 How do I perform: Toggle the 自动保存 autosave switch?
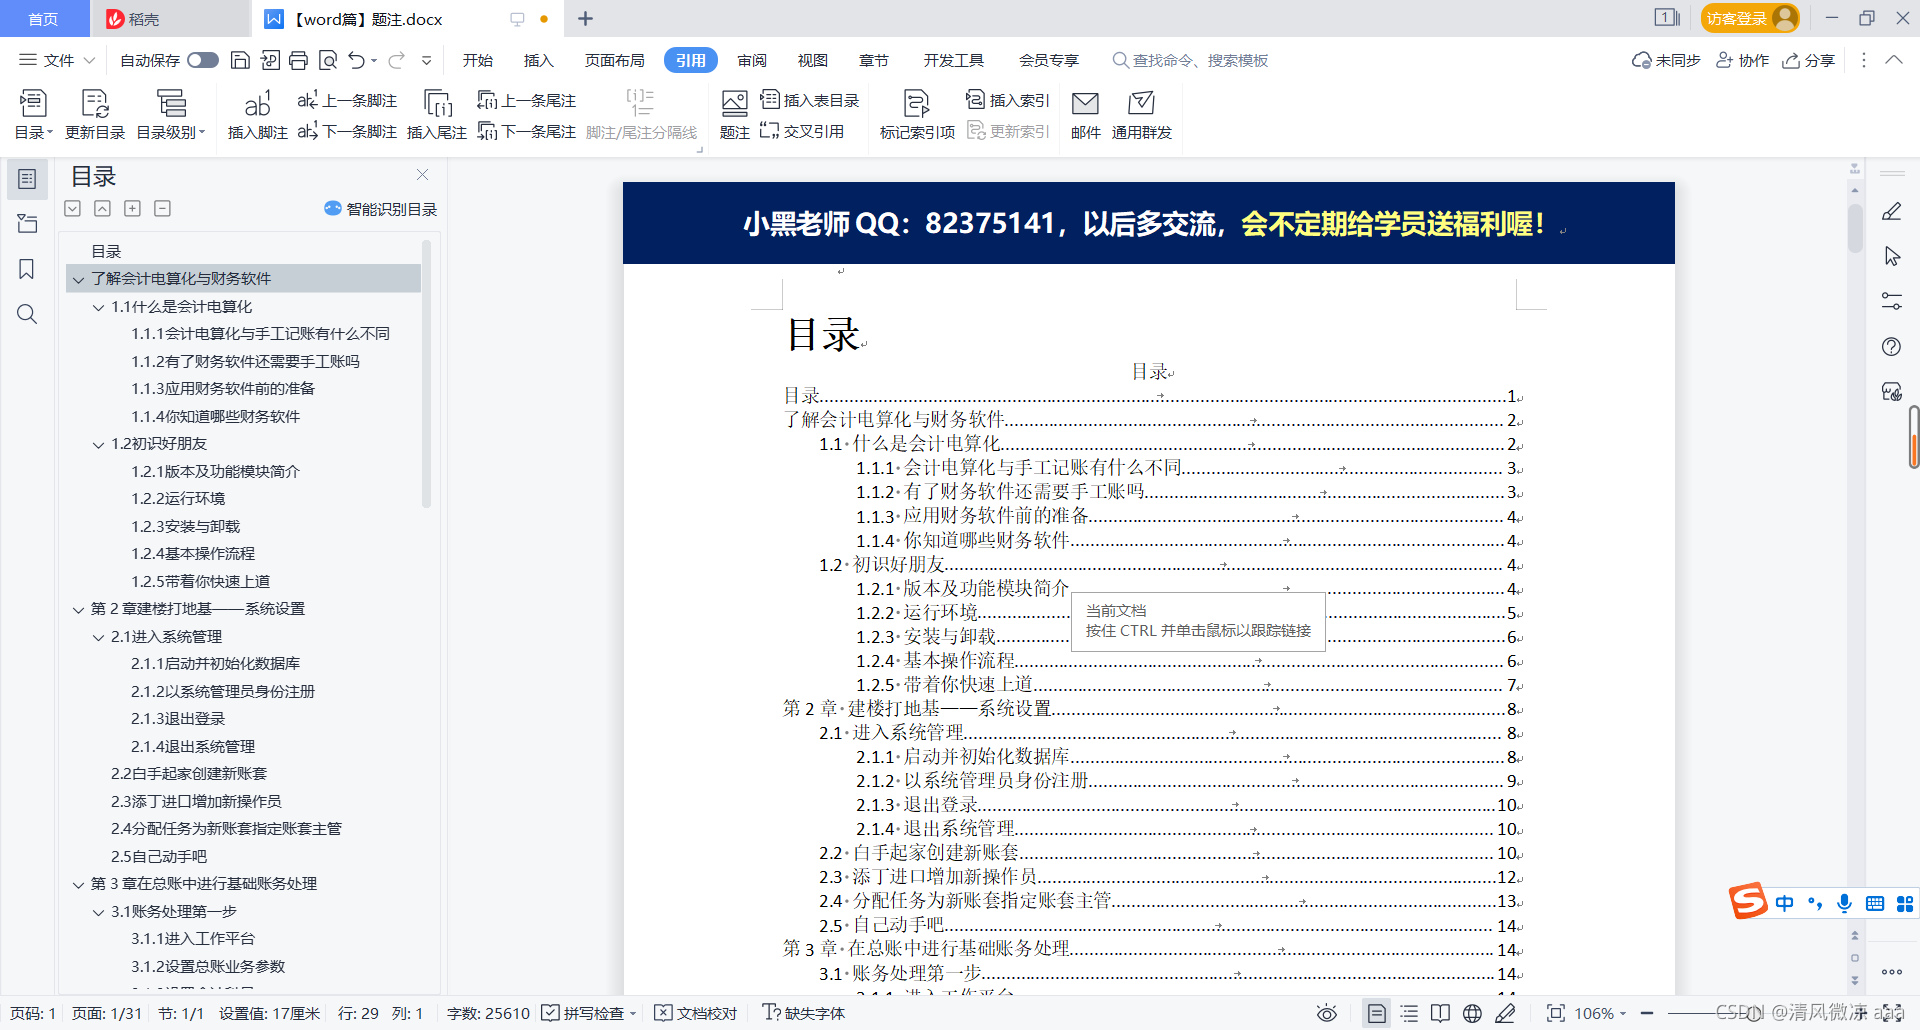click(x=202, y=60)
